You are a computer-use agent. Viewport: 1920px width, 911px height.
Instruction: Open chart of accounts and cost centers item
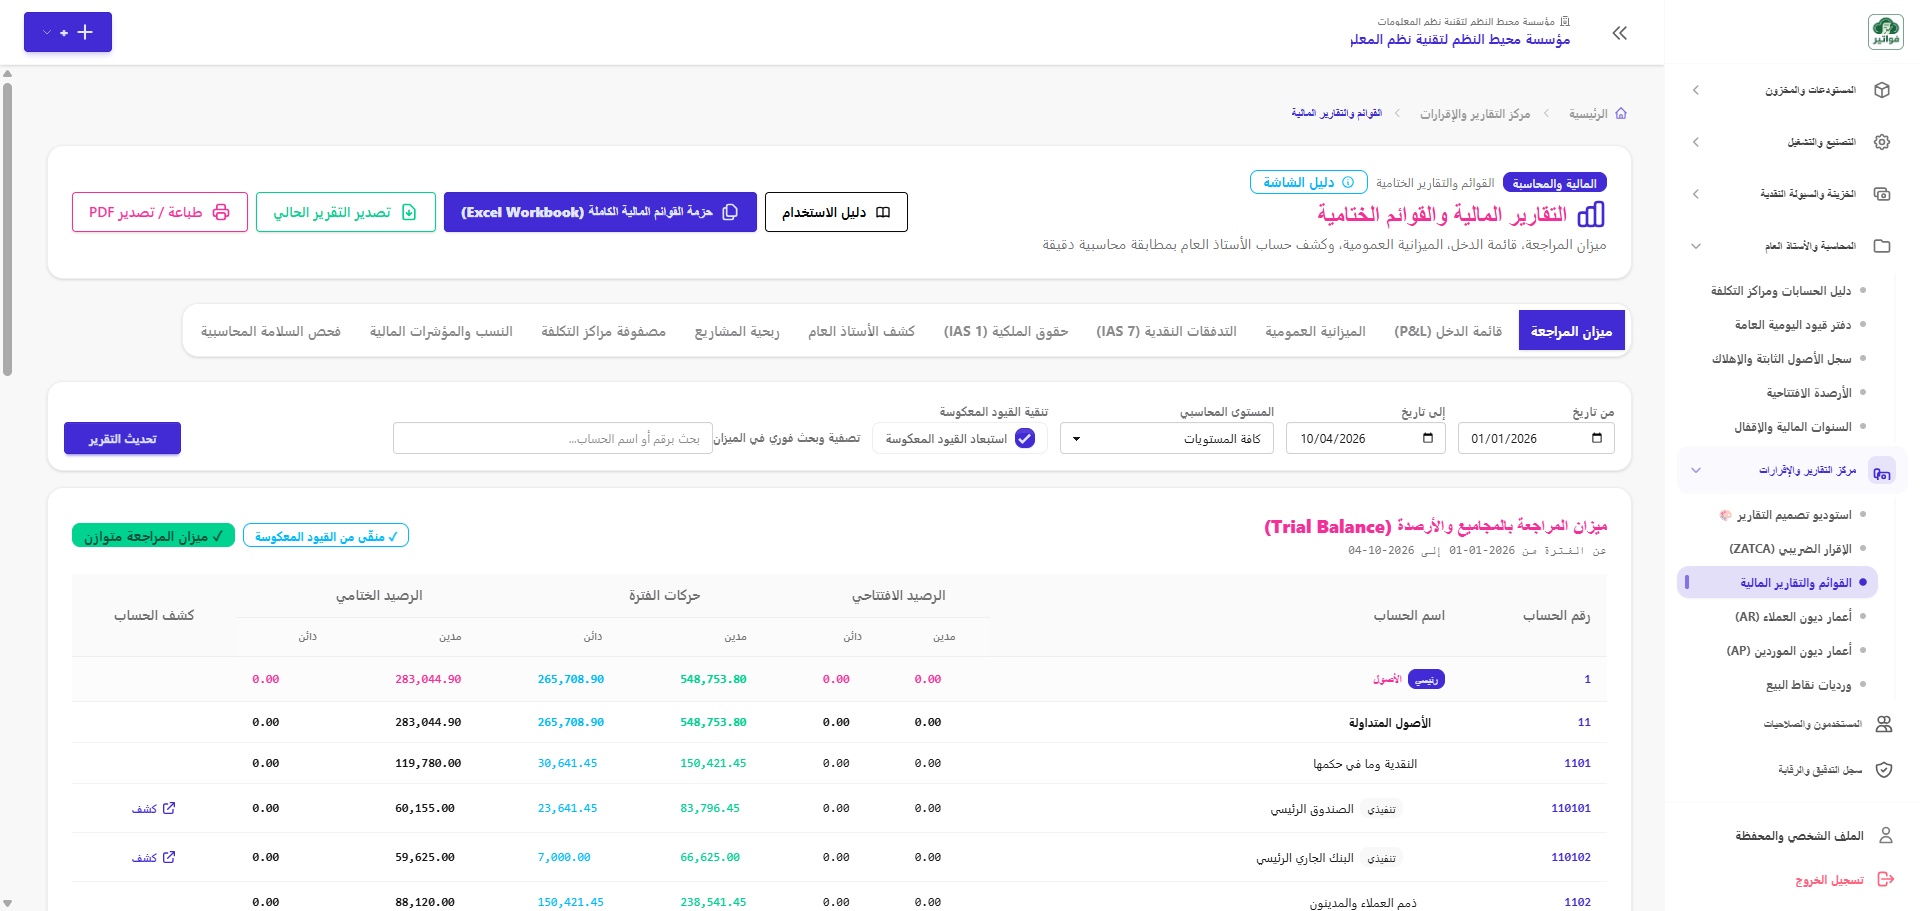coord(1781,291)
